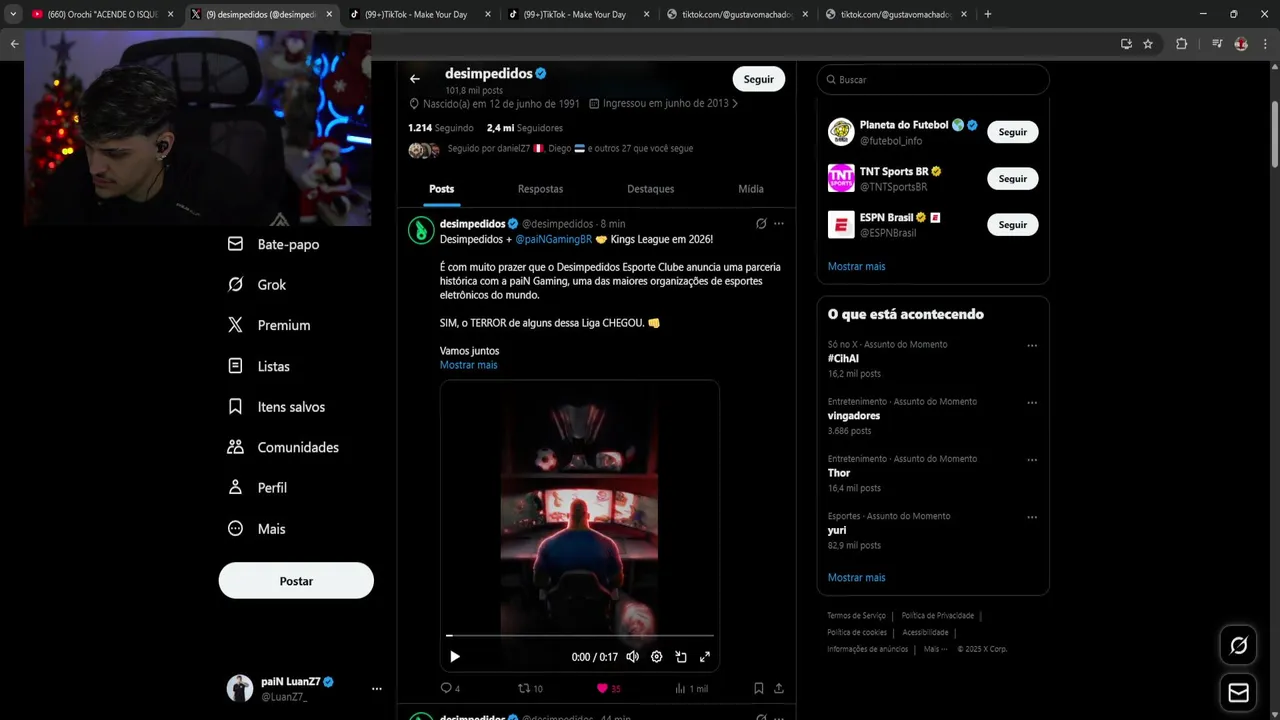Seek on the video progress bar
1280x720 pixels.
coord(580,635)
